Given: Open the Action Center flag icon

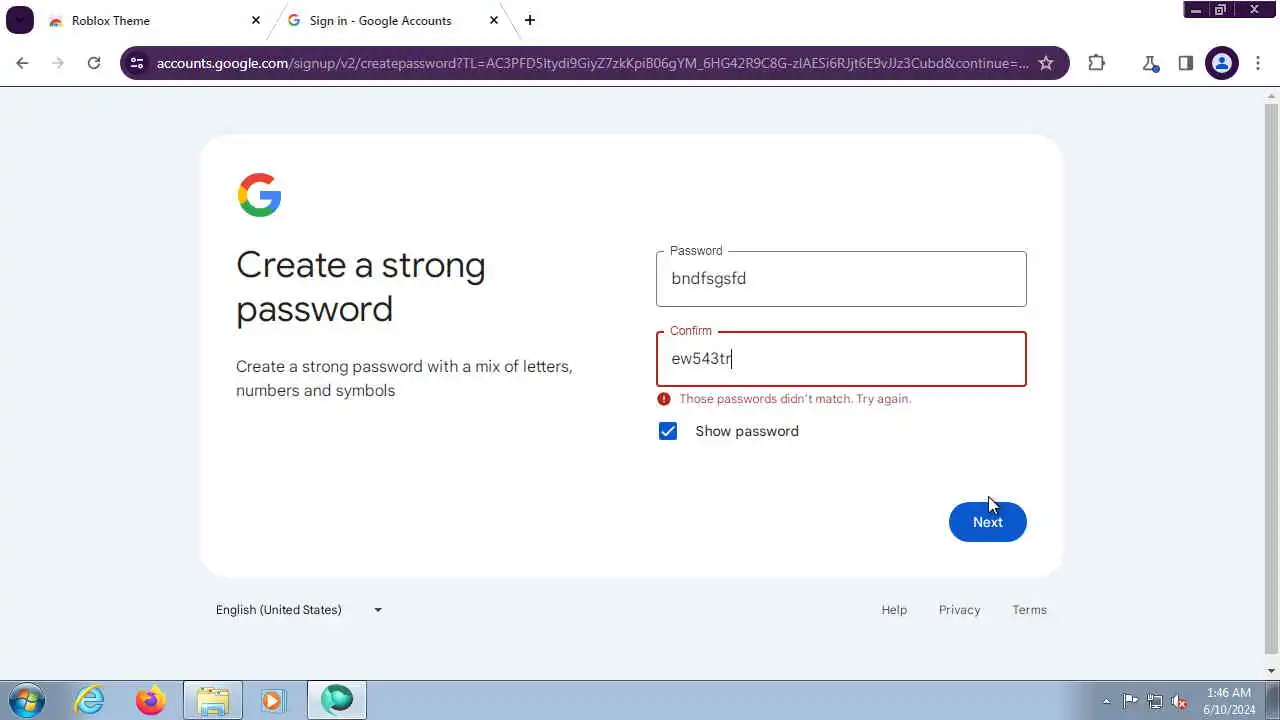Looking at the screenshot, I should pyautogui.click(x=1131, y=701).
